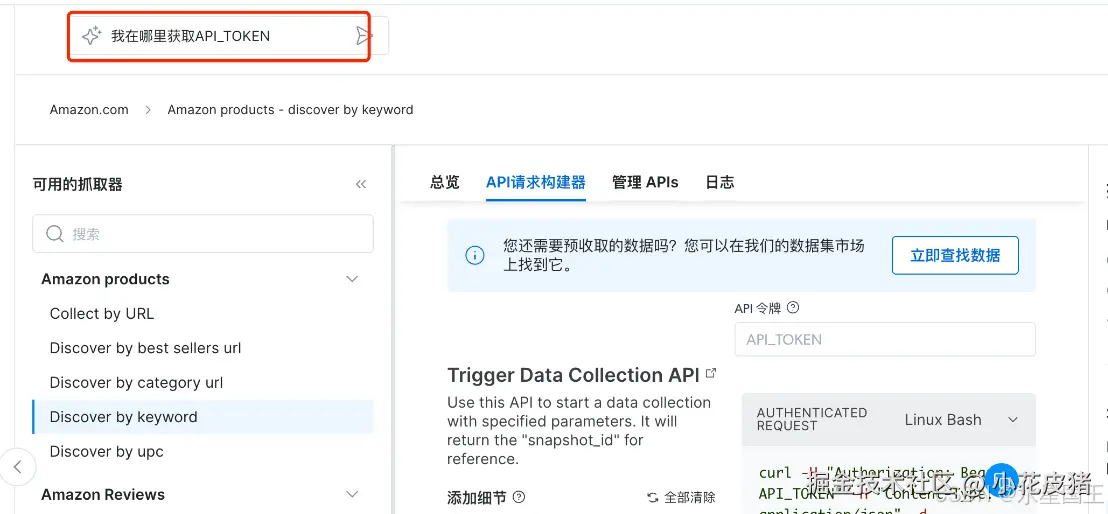Click the magnifier icon in scraper search
The width and height of the screenshot is (1108, 514).
coord(55,234)
